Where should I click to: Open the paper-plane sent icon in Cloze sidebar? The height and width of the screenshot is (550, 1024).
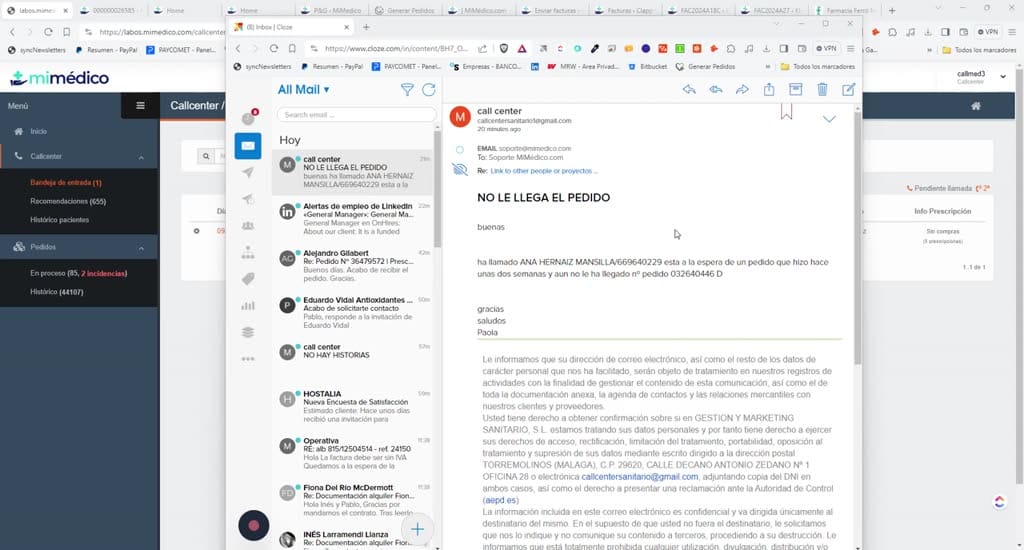point(248,172)
